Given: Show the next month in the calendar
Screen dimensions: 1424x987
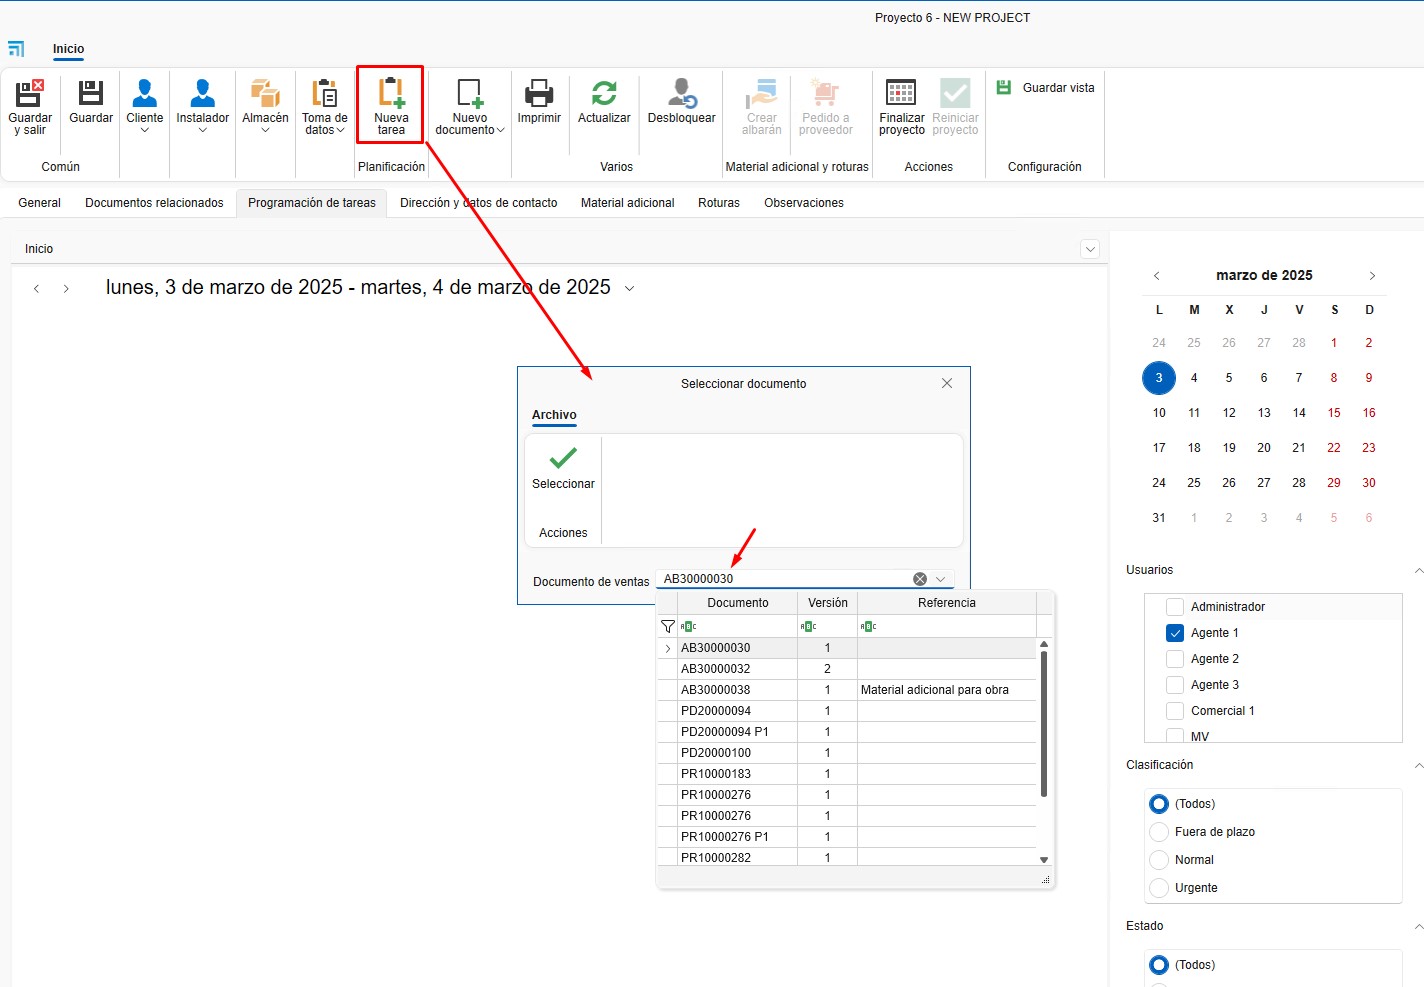Looking at the screenshot, I should (x=1372, y=276).
